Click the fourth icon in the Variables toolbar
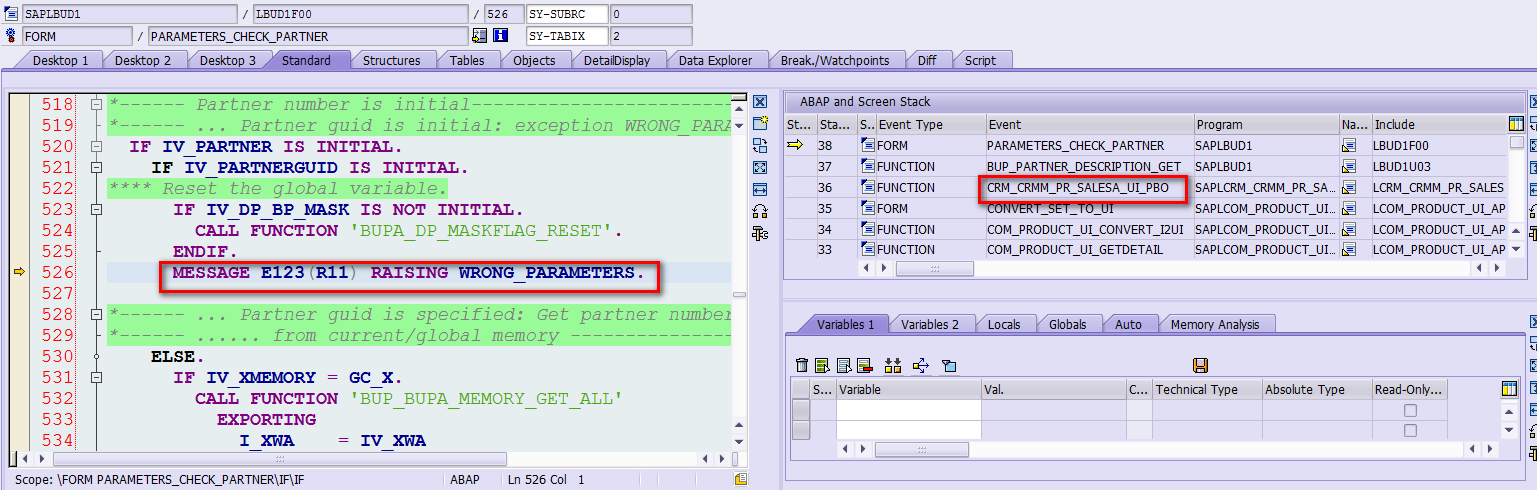Image resolution: width=1537 pixels, height=490 pixels. pos(865,365)
